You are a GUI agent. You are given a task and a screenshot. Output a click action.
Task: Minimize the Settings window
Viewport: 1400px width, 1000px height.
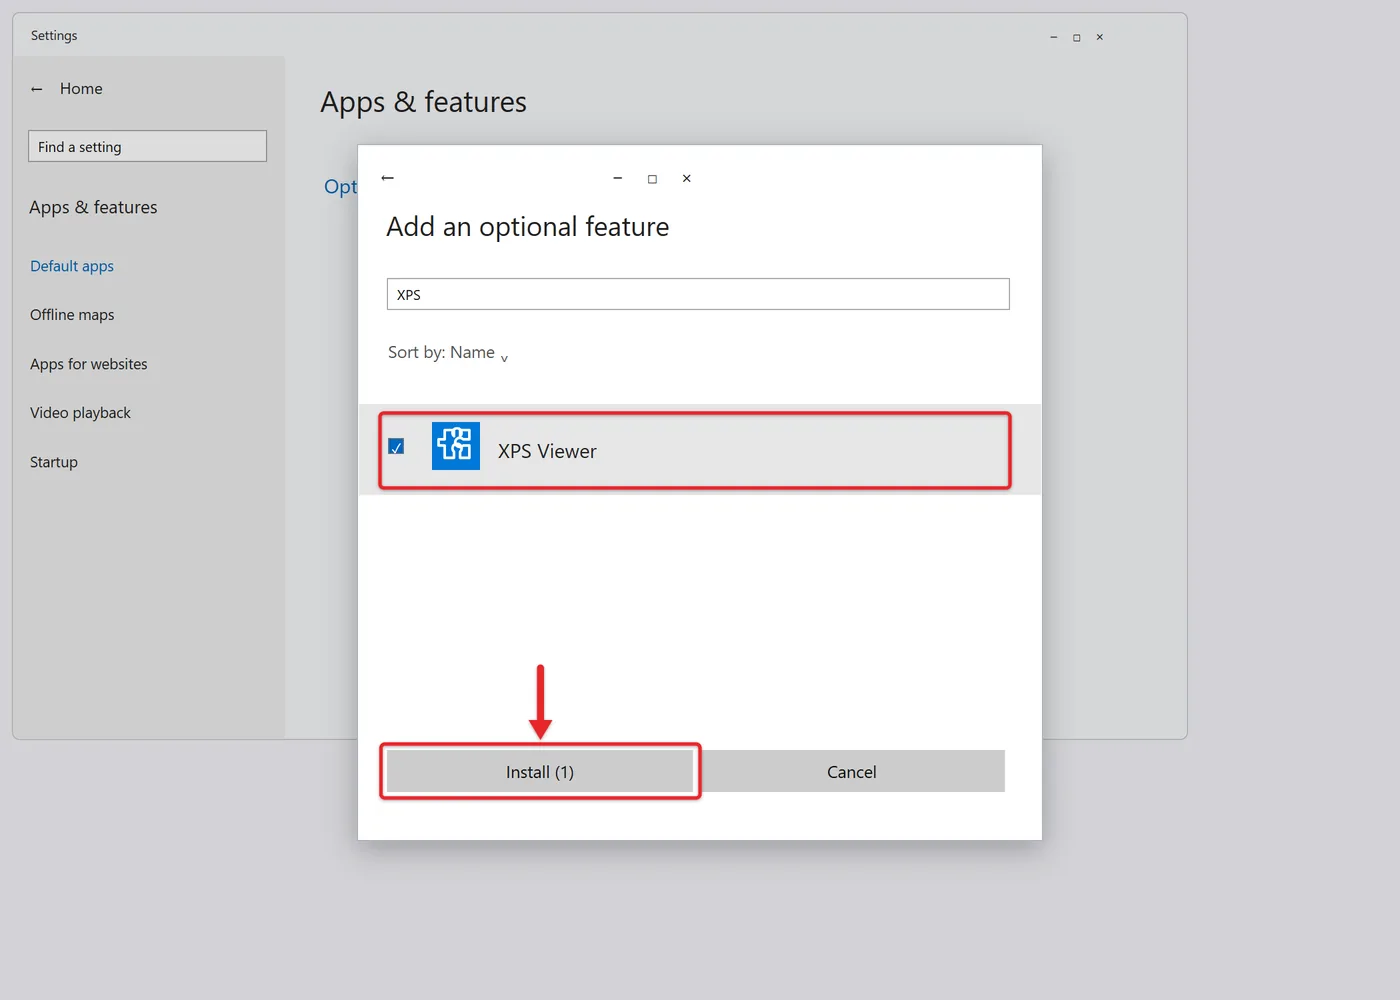point(1054,37)
